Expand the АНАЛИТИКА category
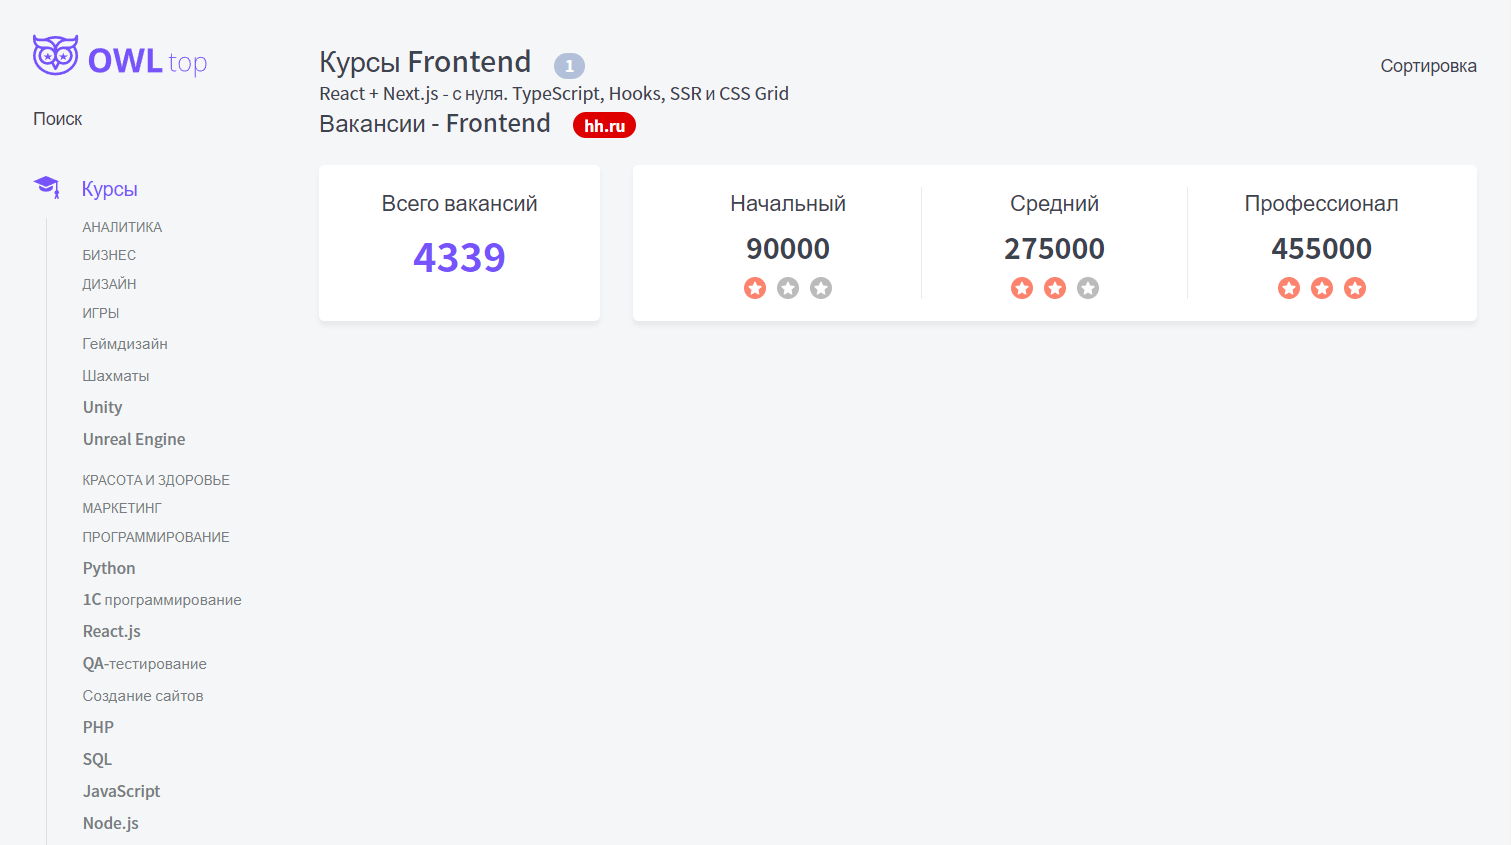The width and height of the screenshot is (1511, 845). [122, 227]
